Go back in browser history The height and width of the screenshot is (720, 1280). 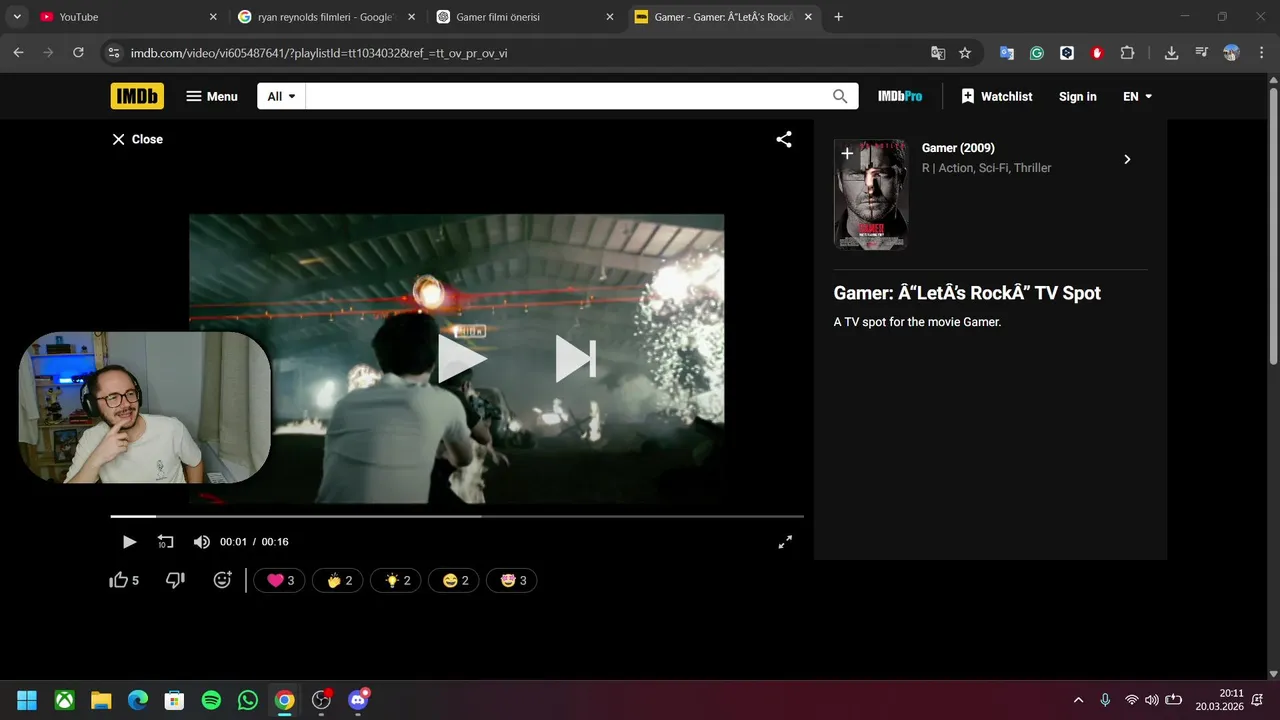[18, 53]
